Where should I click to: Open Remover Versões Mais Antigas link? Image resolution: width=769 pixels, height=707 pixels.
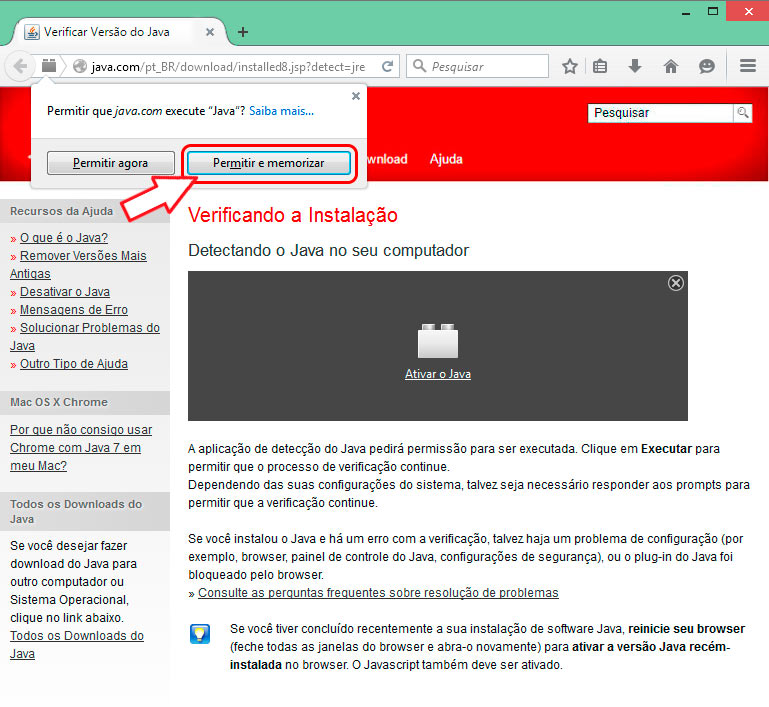(x=78, y=265)
